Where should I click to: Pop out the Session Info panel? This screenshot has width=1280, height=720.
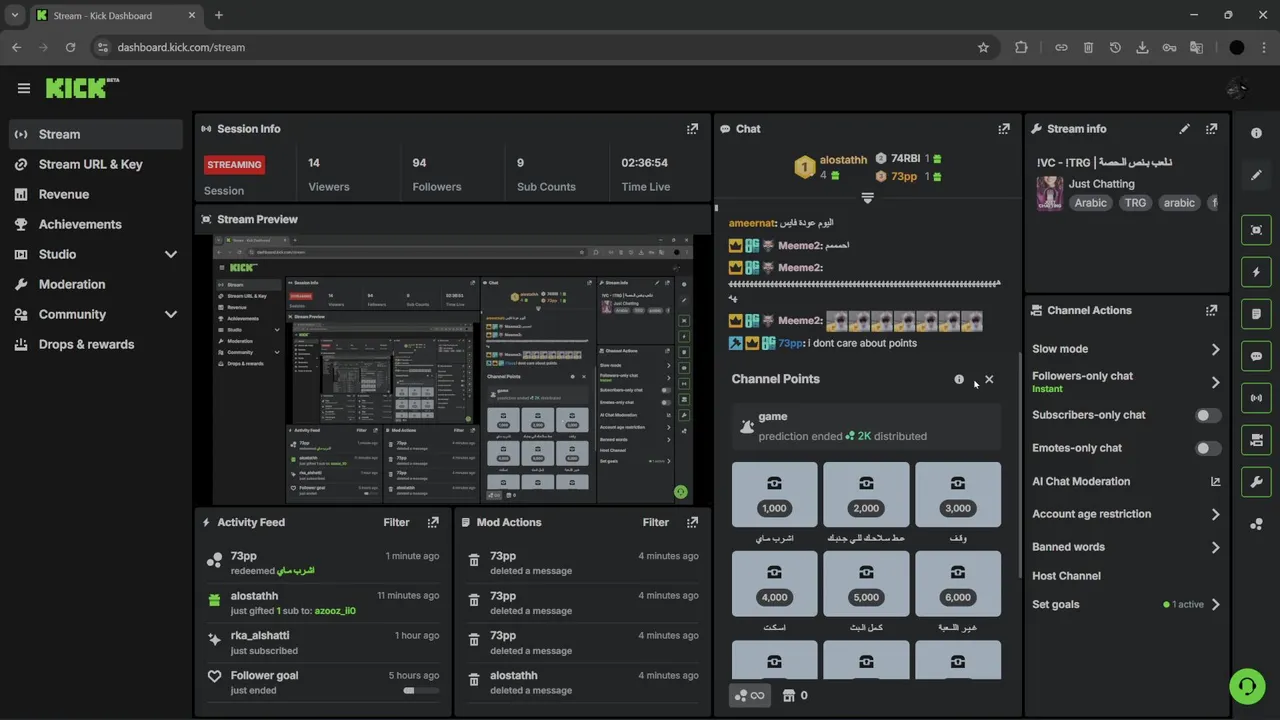[692, 129]
